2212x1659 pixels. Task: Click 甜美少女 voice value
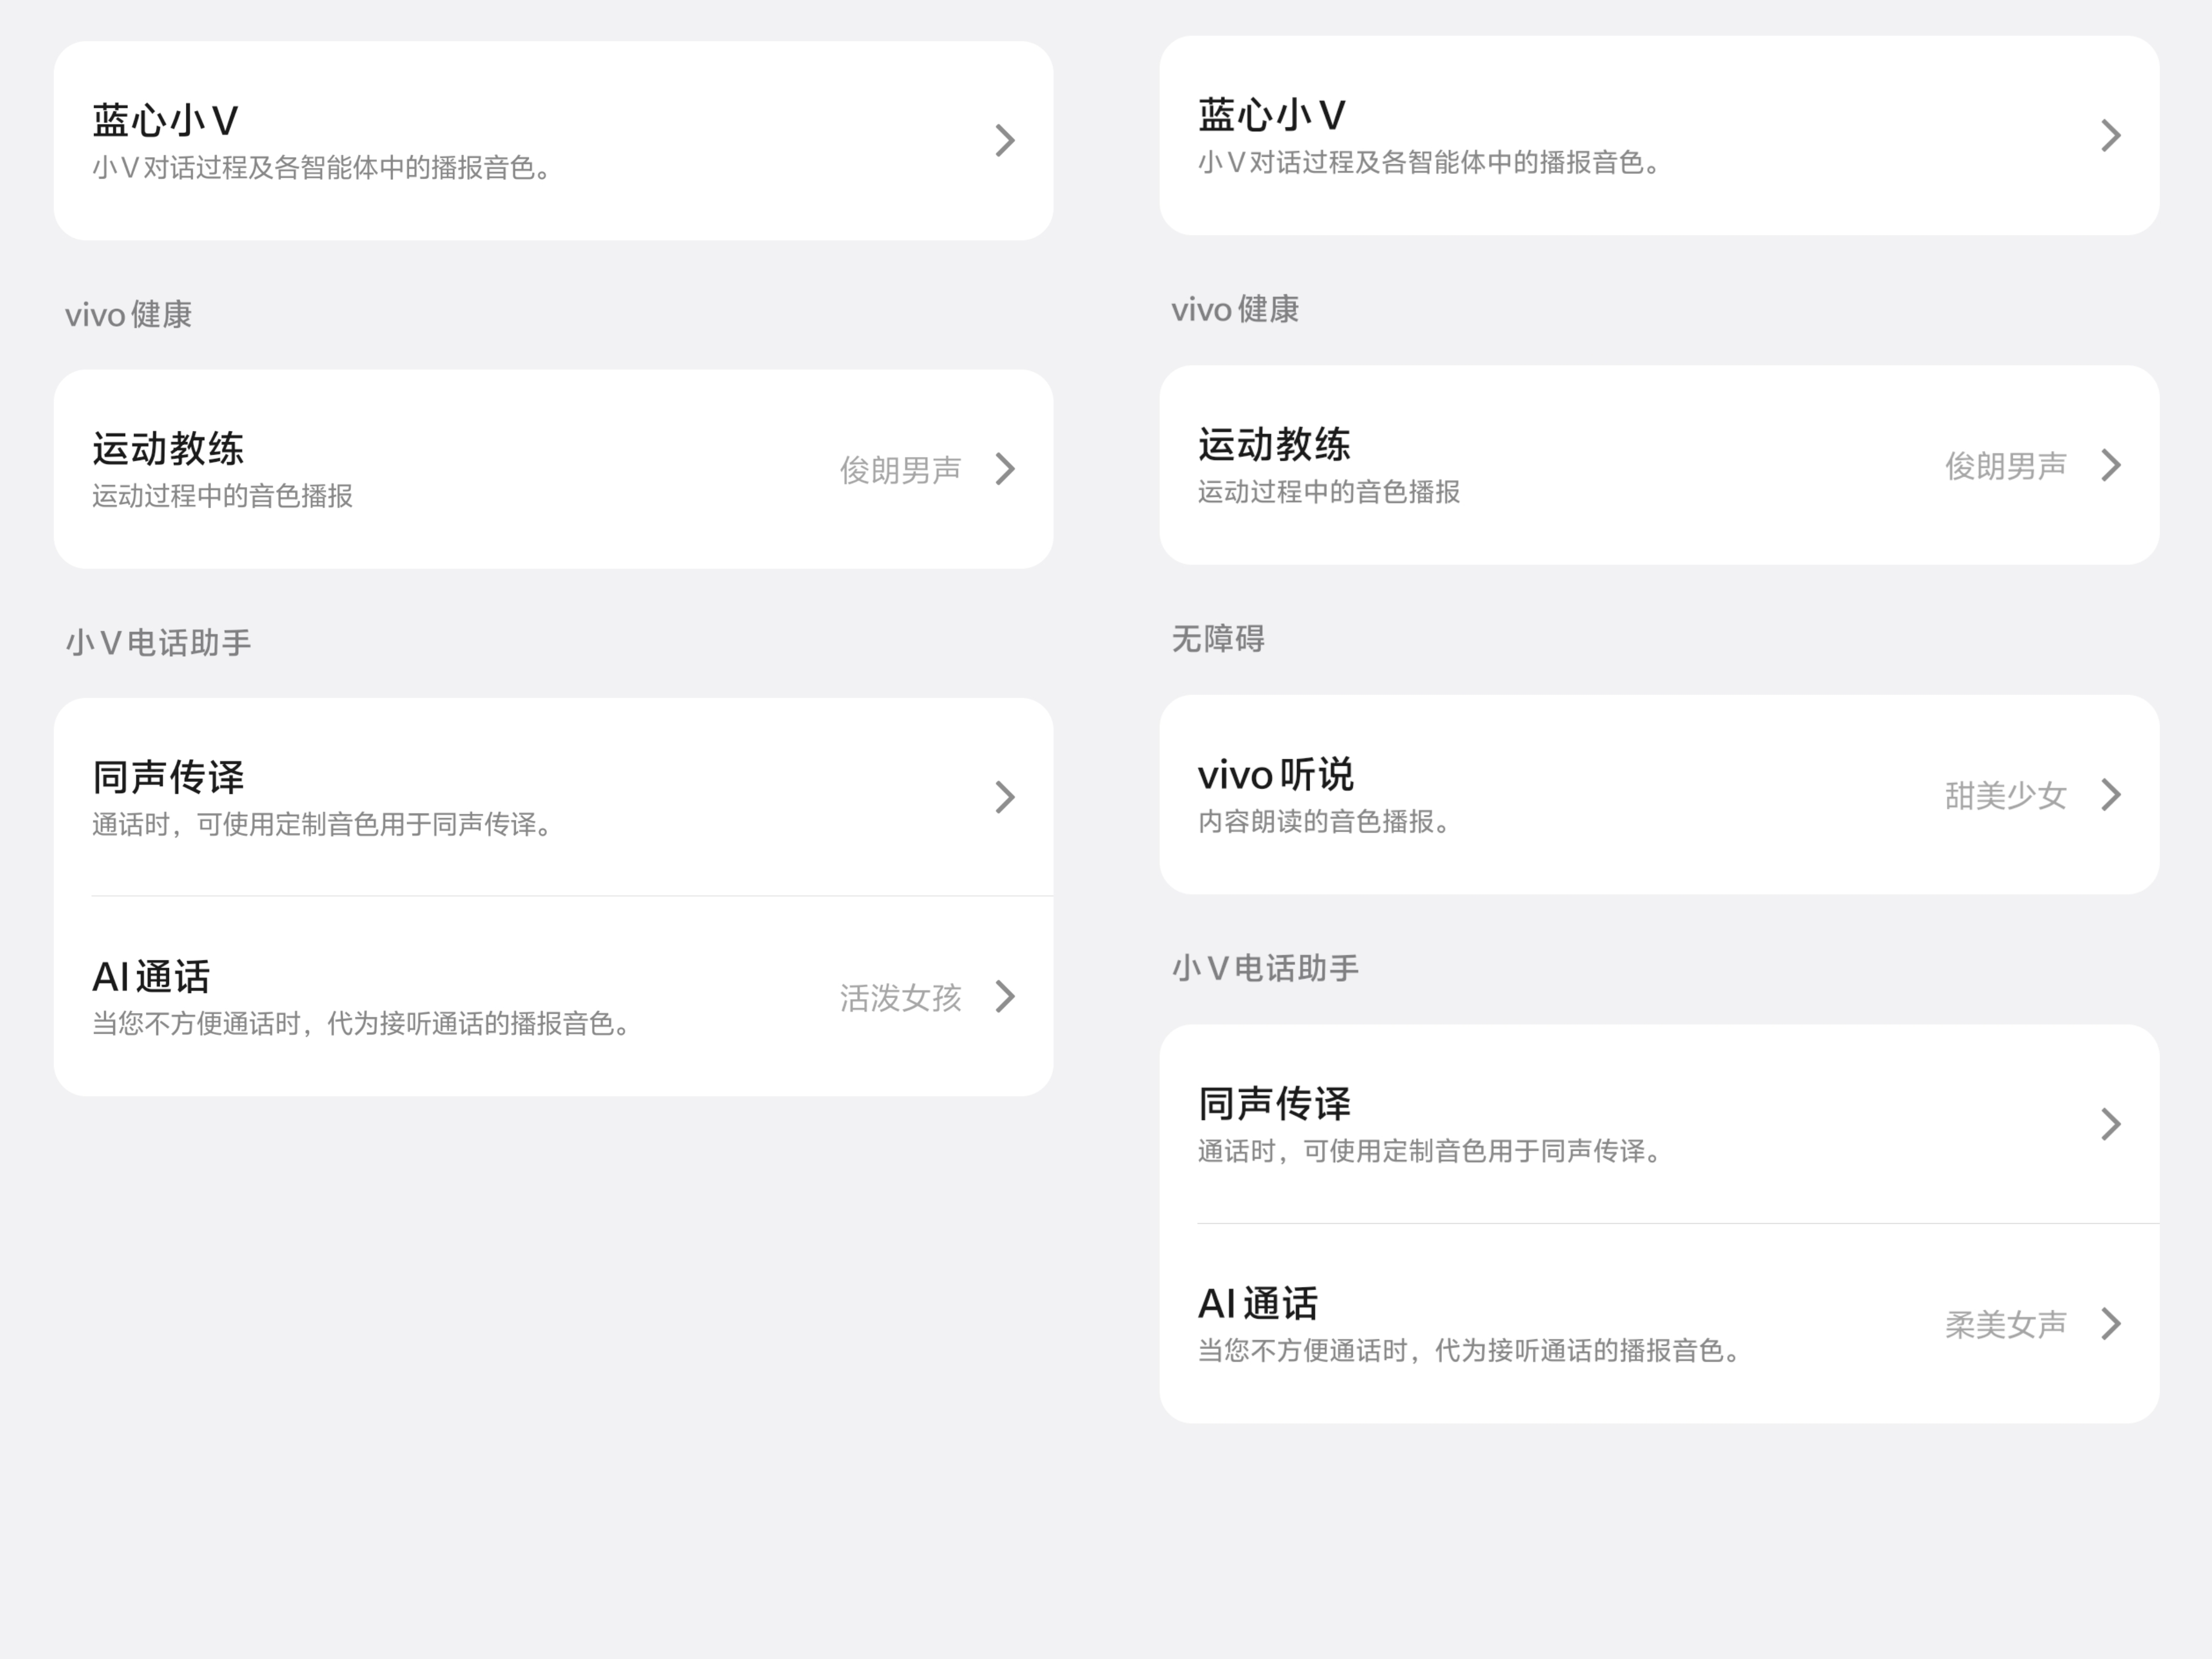pyautogui.click(x=2006, y=796)
